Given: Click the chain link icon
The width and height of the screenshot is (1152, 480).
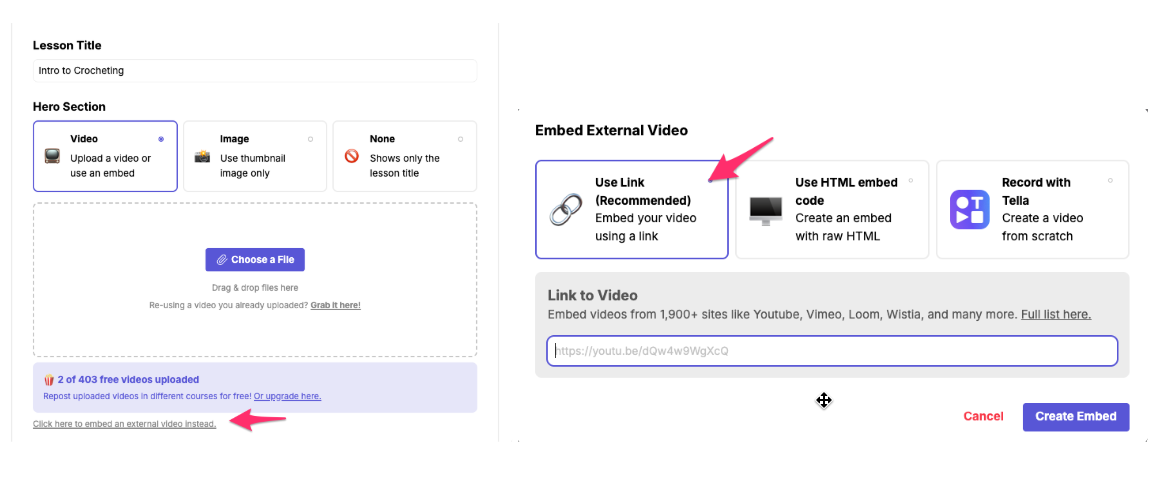Looking at the screenshot, I should tap(566, 210).
